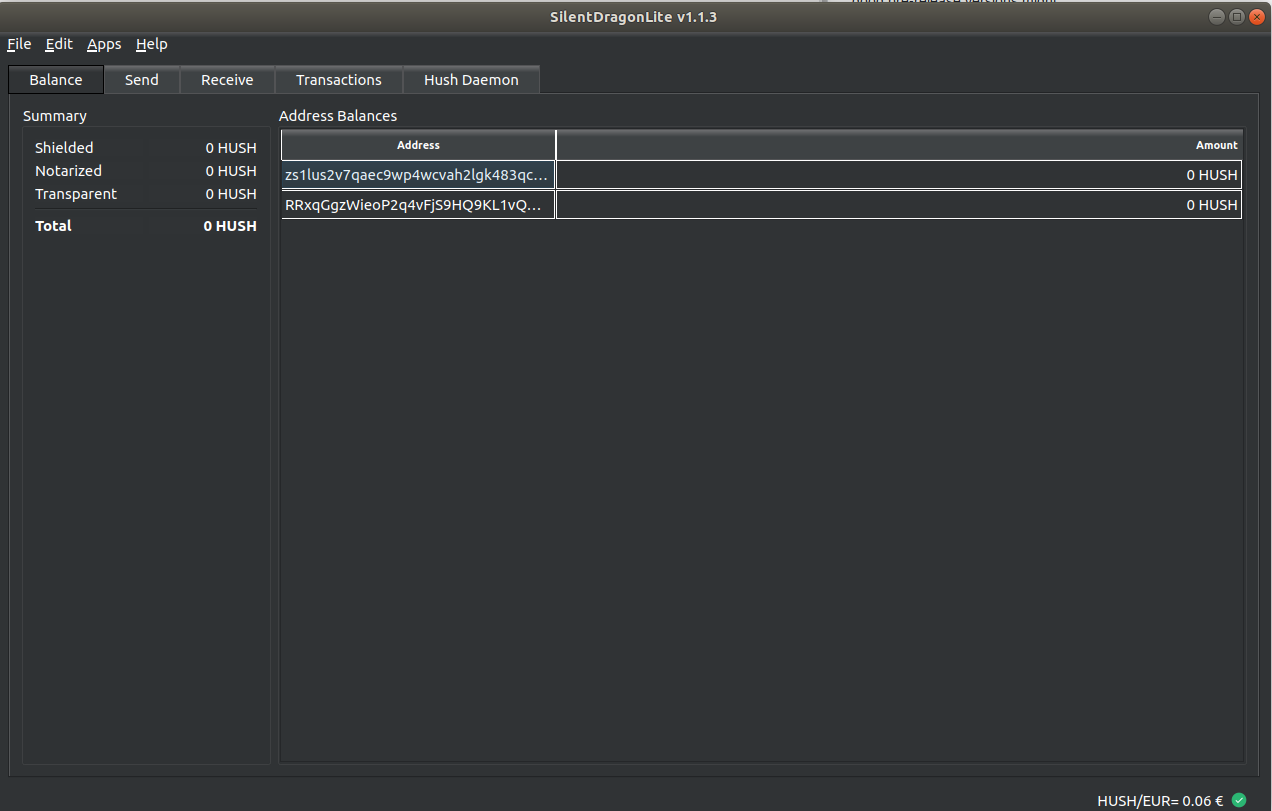This screenshot has height=811, width=1272.
Task: Close the SilentDragonLite window
Action: coord(1257,17)
